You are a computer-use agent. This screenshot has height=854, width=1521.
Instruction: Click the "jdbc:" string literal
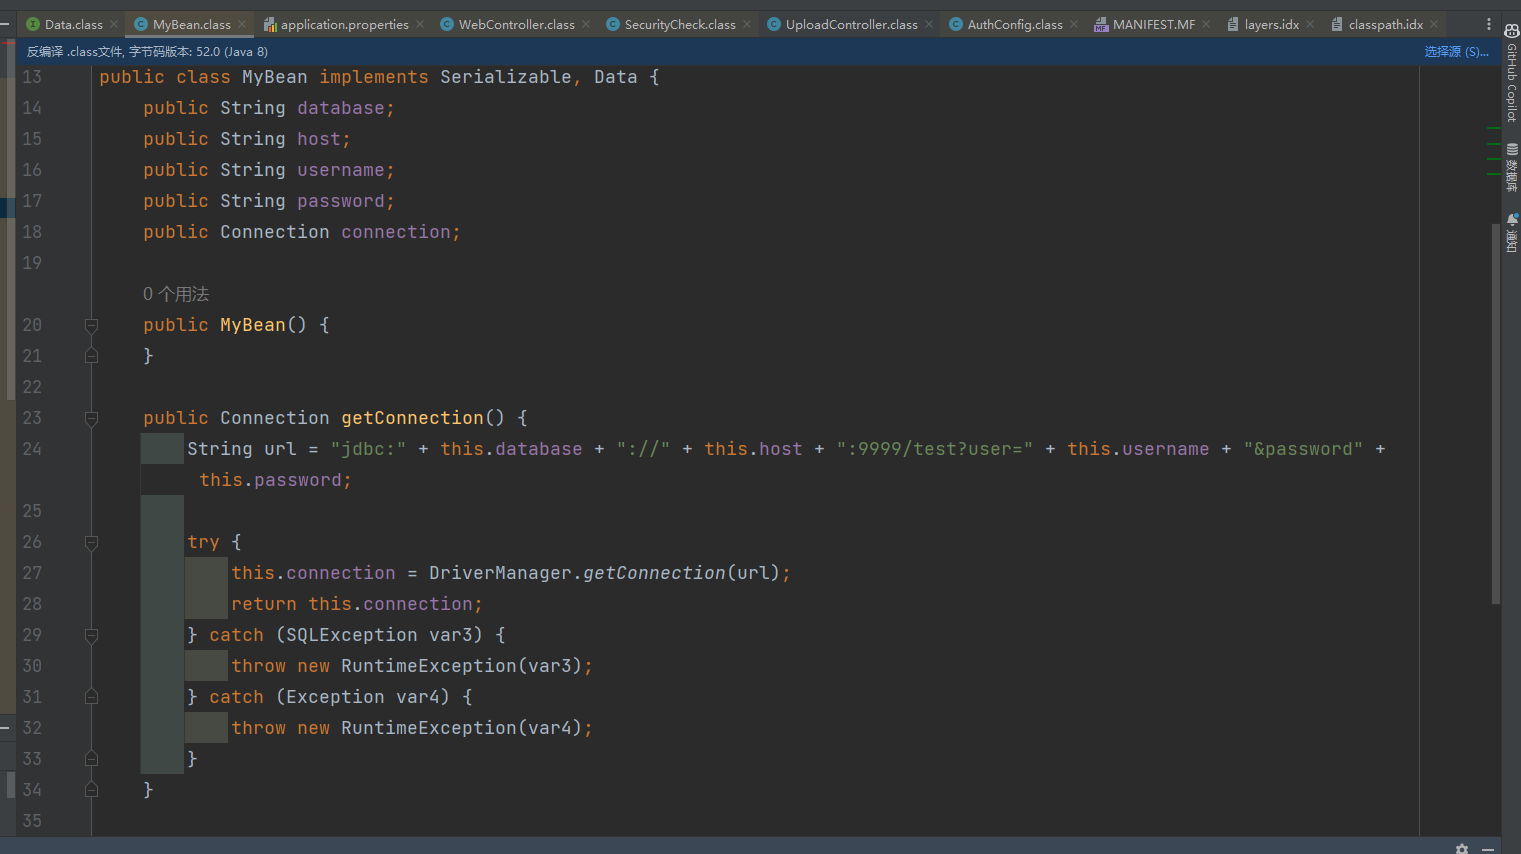tap(369, 449)
